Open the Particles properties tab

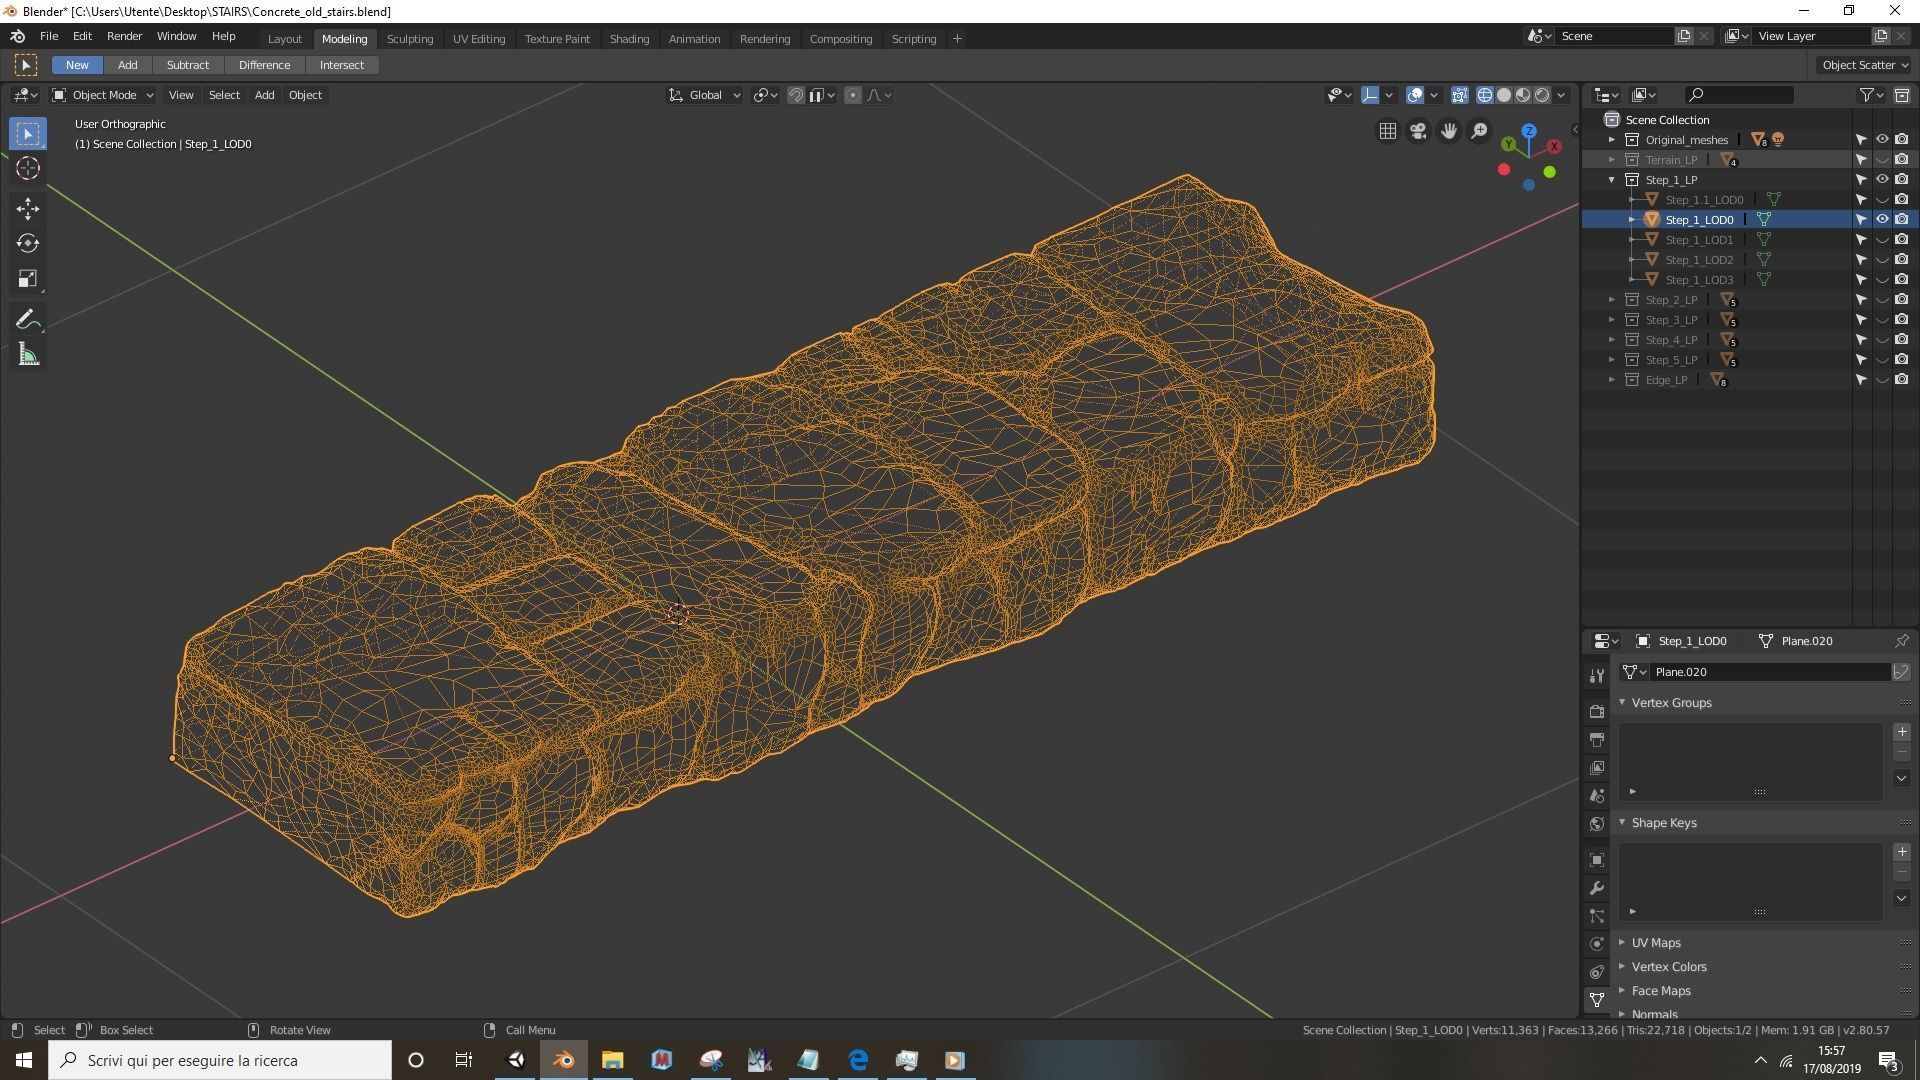tap(1597, 916)
